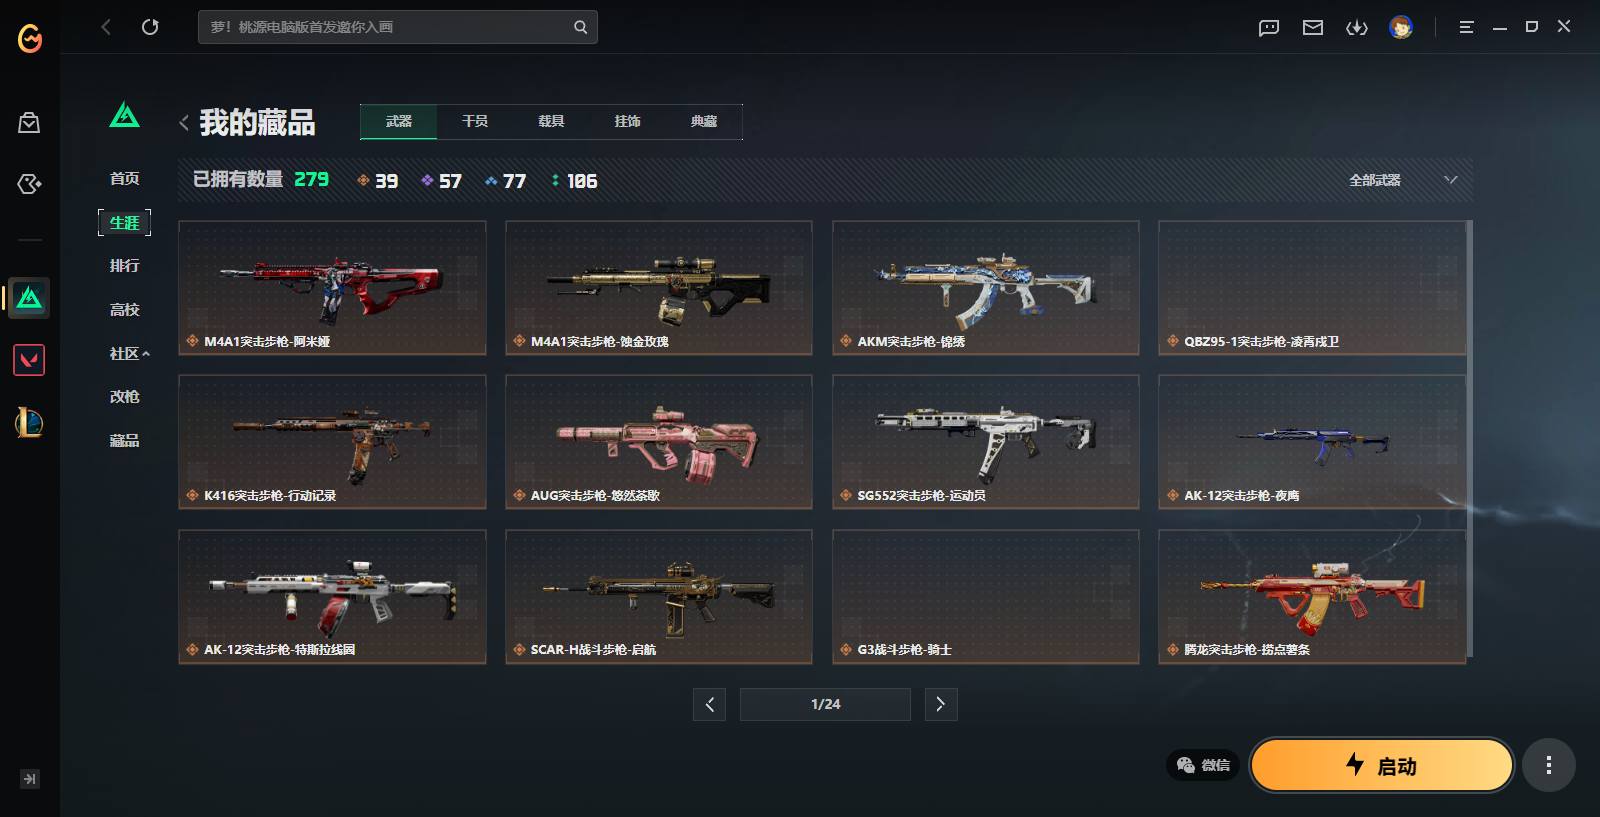Click the 微信 WeChat button
This screenshot has width=1600, height=817.
[x=1203, y=765]
